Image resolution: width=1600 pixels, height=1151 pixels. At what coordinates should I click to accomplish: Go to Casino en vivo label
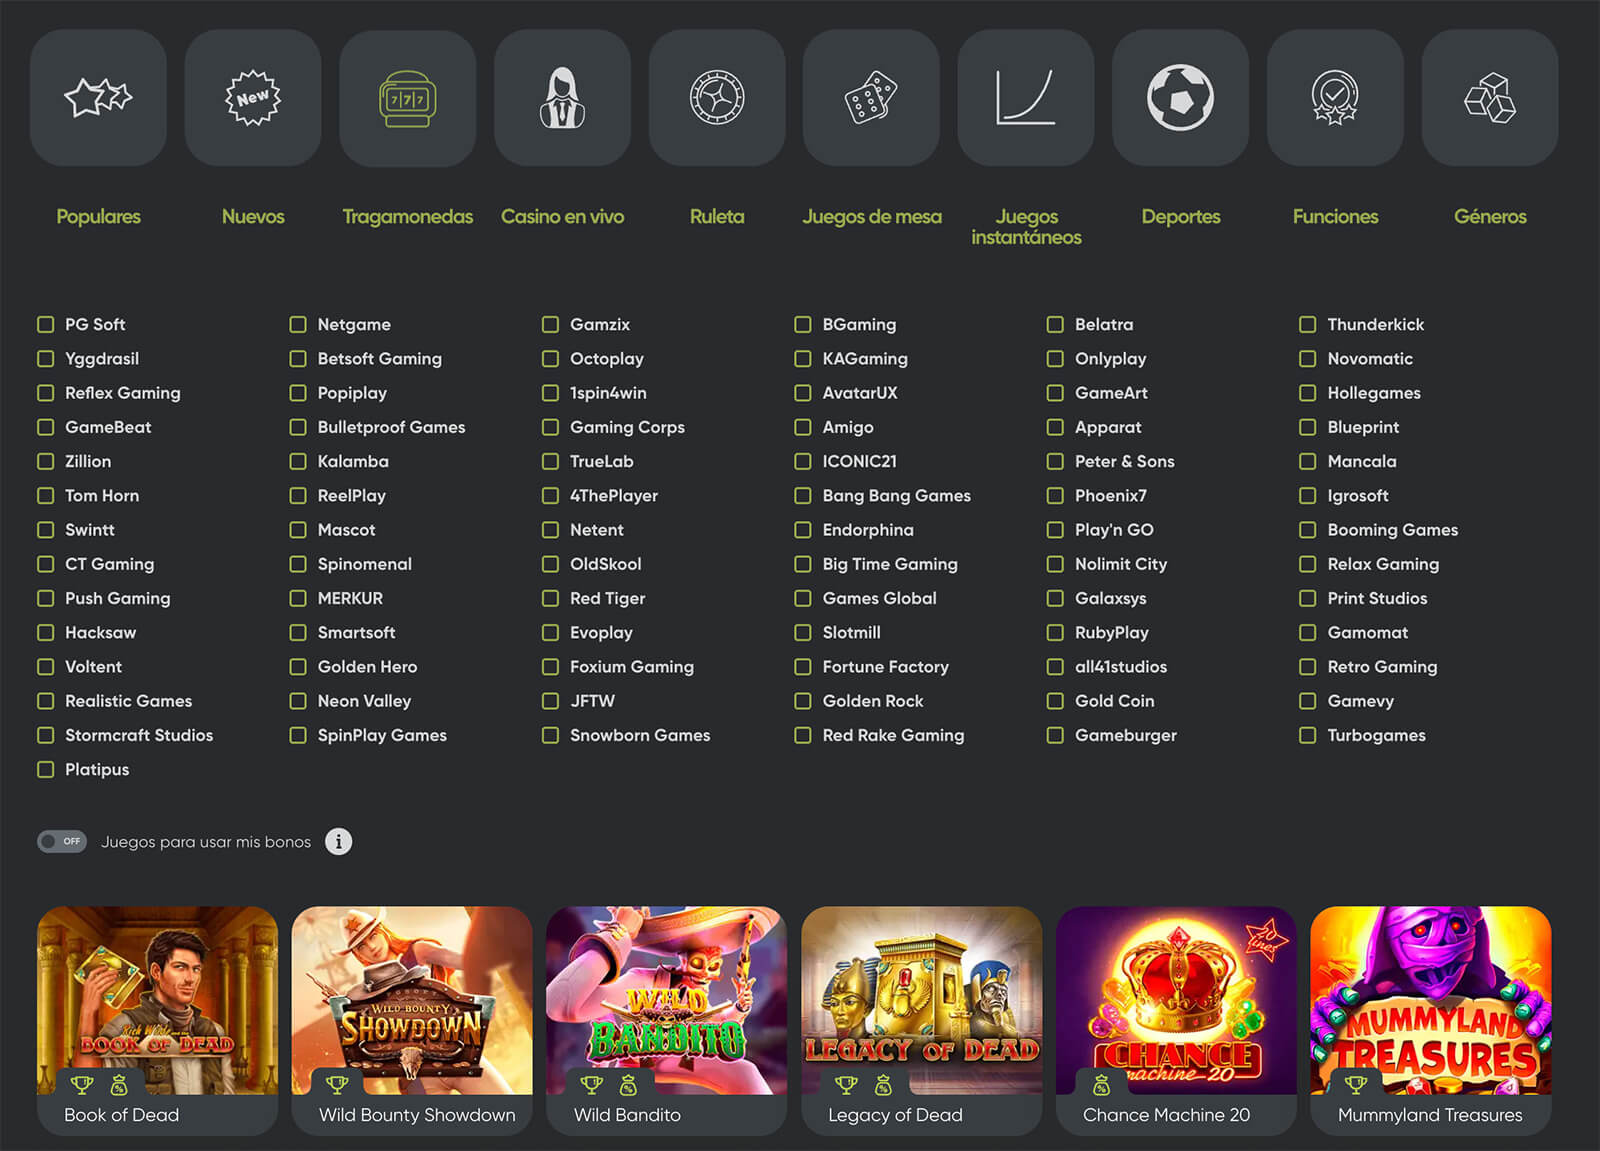click(562, 217)
